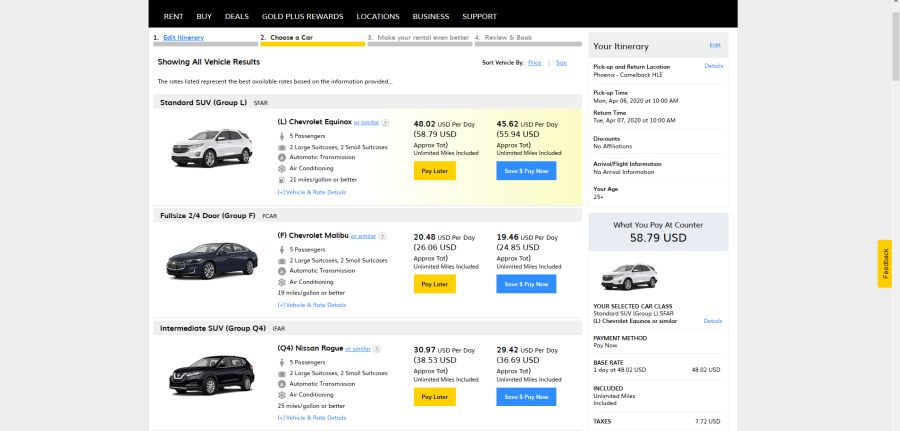Click 'or similar' link next to Chevrolet Equinox
Image resolution: width=900 pixels, height=431 pixels.
pyautogui.click(x=366, y=122)
